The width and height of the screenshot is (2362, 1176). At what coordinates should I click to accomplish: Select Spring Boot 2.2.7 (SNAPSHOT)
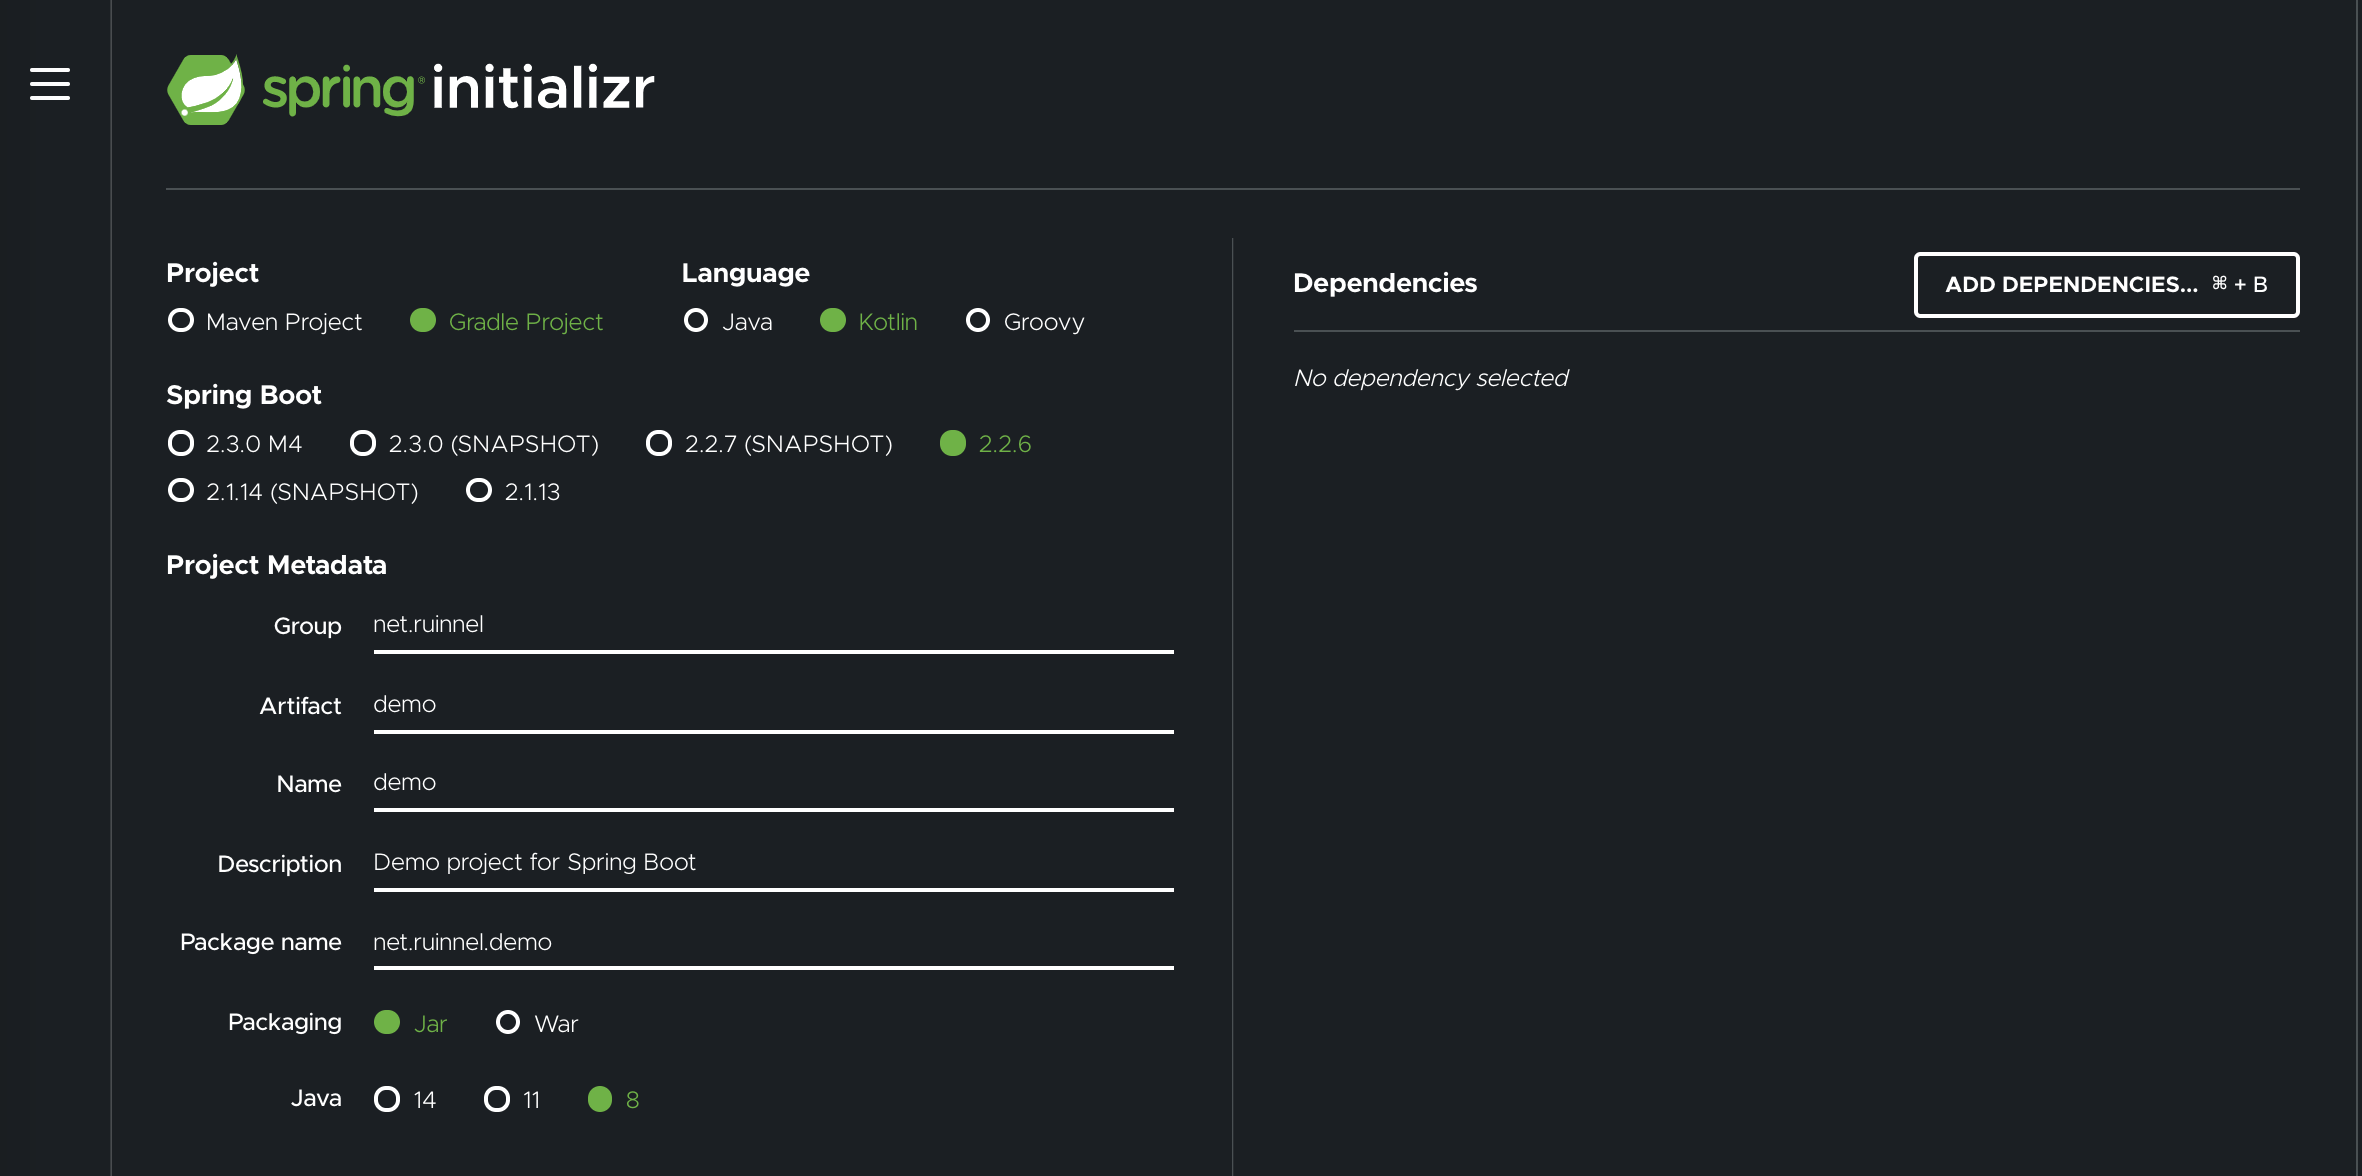click(x=770, y=443)
